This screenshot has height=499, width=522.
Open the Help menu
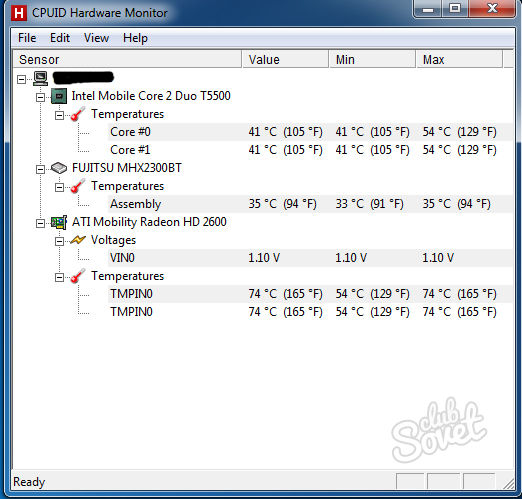tap(135, 38)
